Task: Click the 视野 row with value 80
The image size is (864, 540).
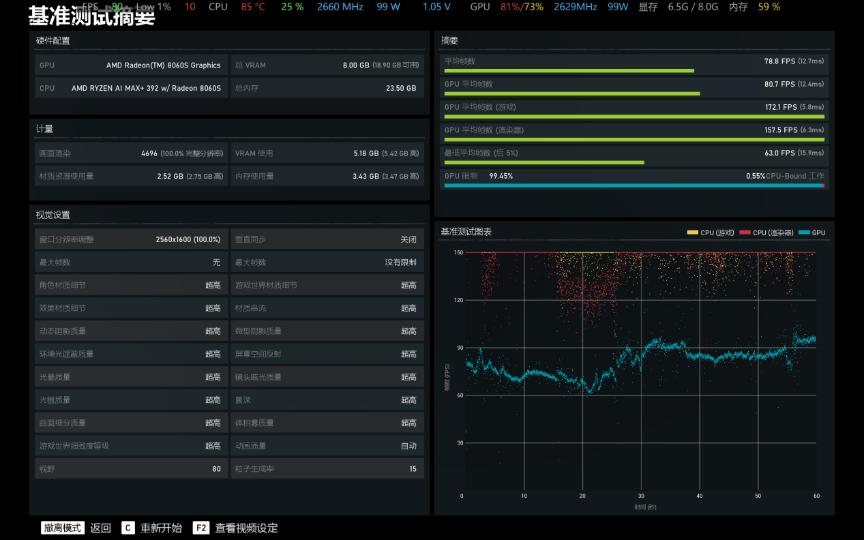Action: point(130,469)
